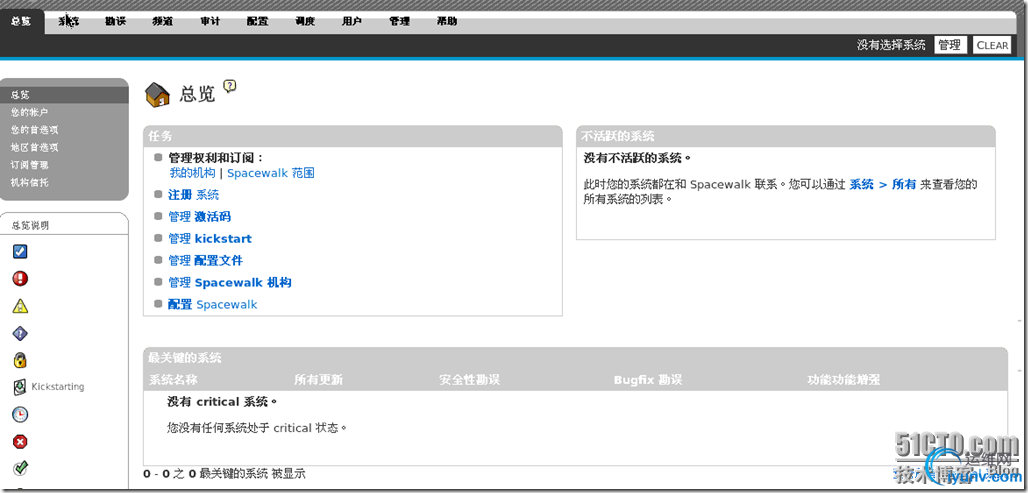Click the red X failed legend icon
The width and height of the screenshot is (1028, 493).
pyautogui.click(x=20, y=442)
